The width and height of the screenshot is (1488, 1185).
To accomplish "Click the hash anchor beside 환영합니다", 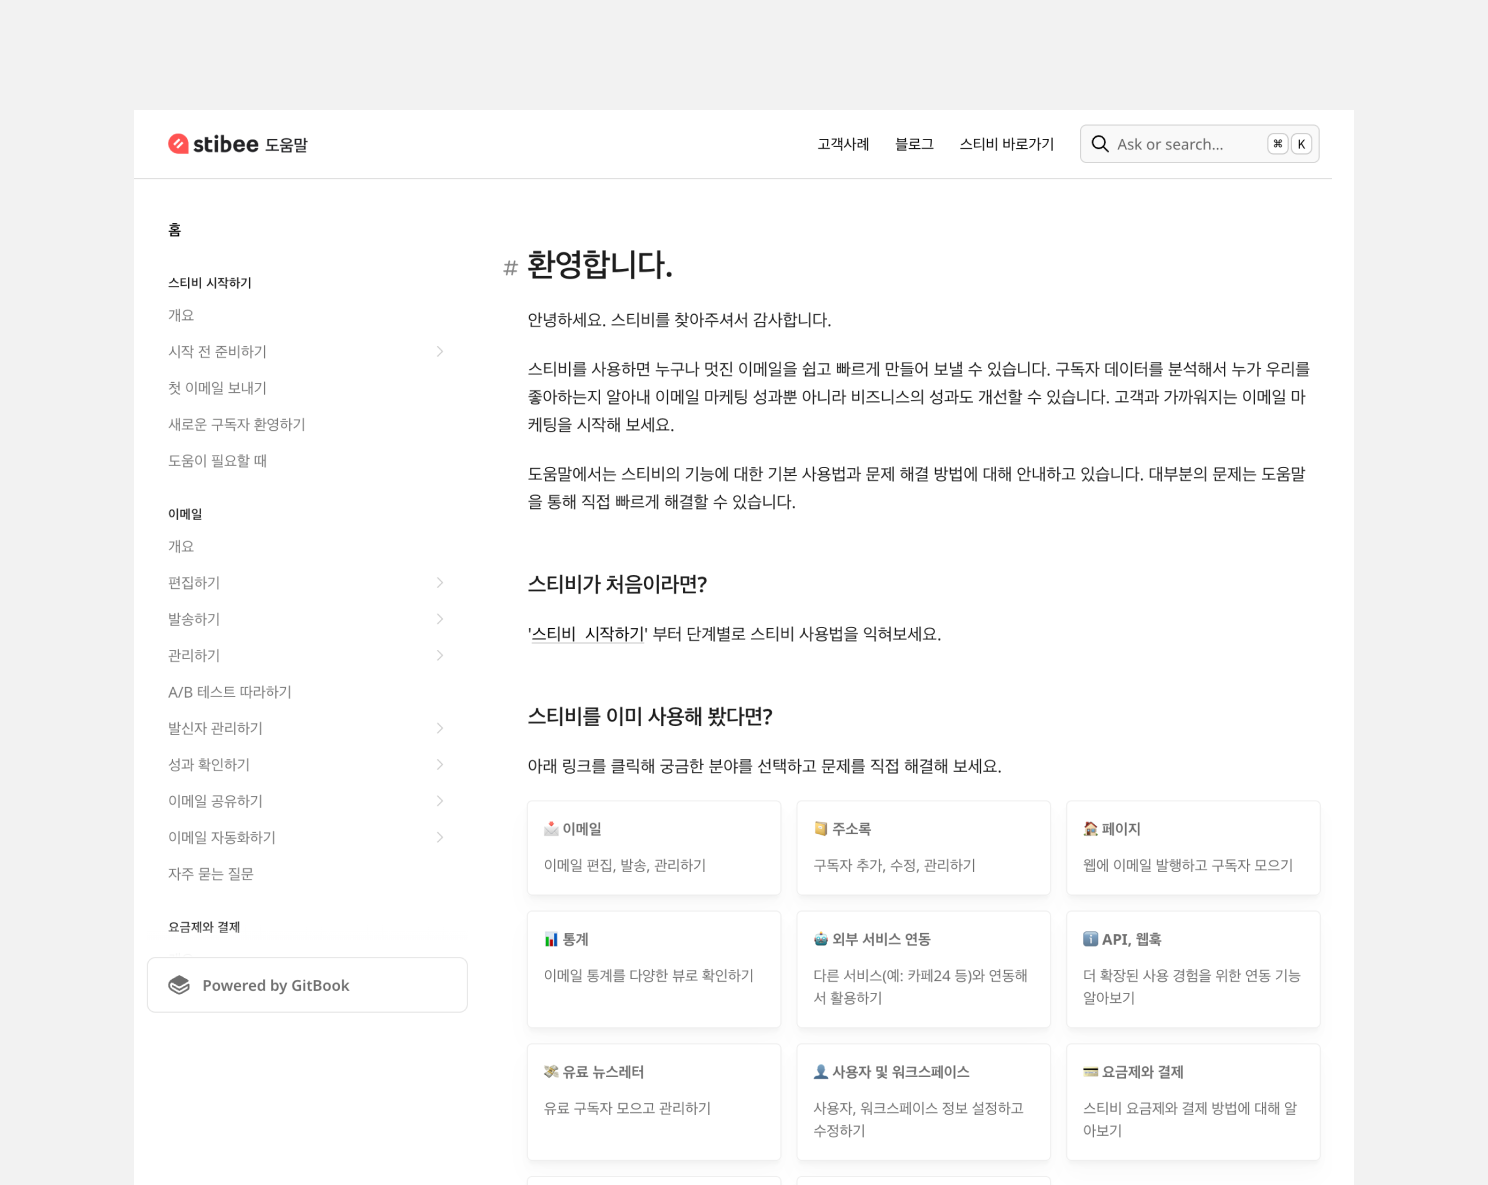I will point(510,267).
